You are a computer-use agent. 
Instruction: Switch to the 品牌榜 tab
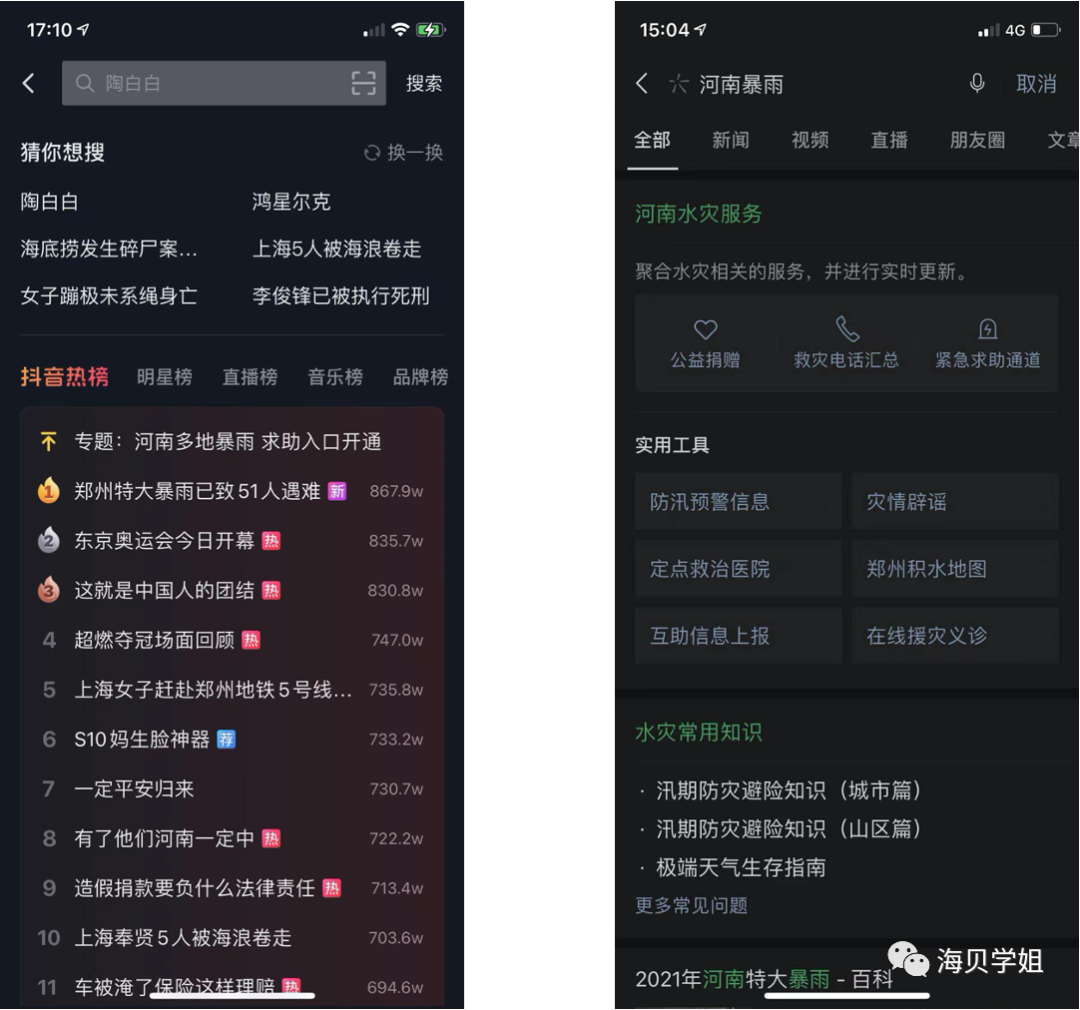[x=420, y=377]
